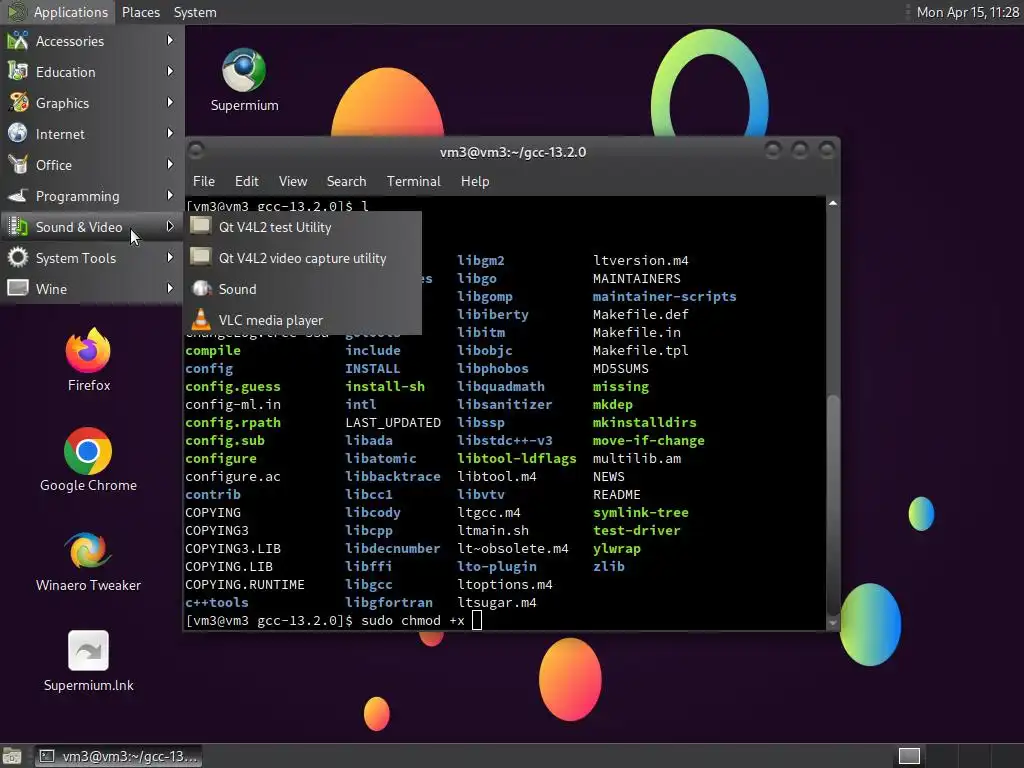Click the Graphics category icon
This screenshot has width=1024, height=768.
pos(18,103)
